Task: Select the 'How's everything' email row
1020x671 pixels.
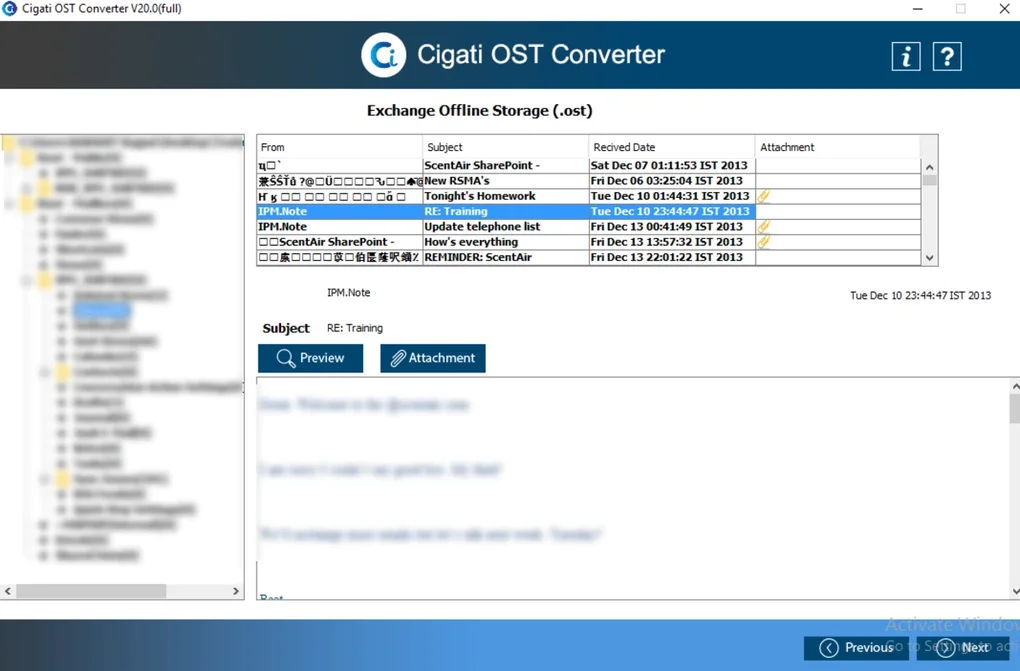Action: [589, 241]
